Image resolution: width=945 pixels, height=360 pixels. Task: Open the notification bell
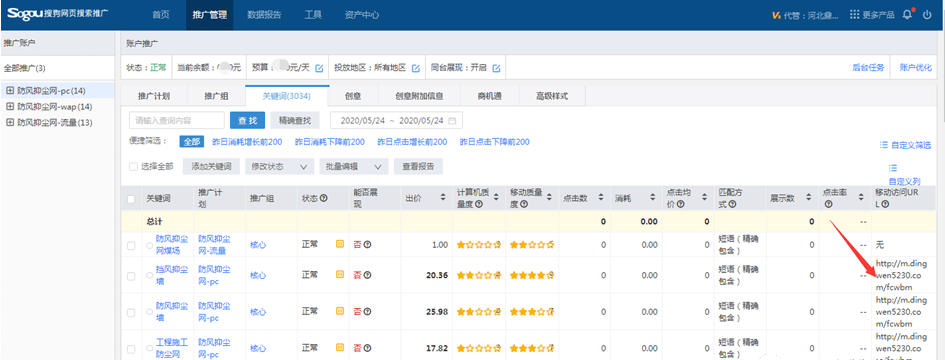pyautogui.click(x=908, y=15)
